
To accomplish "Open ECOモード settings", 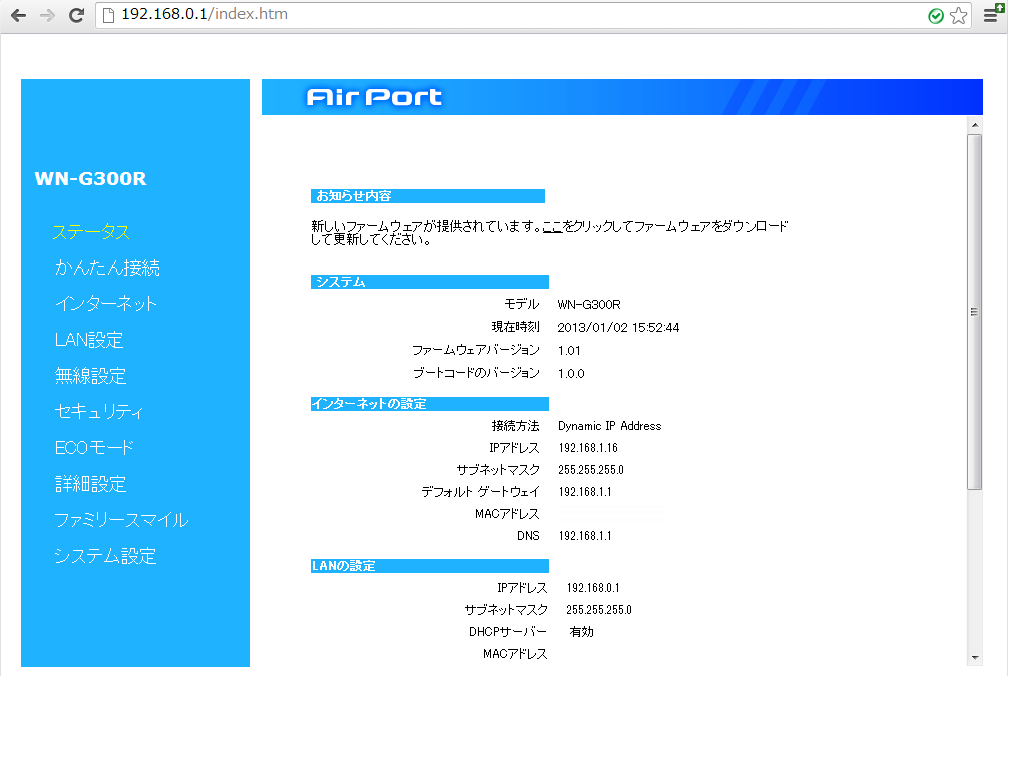I will pos(94,448).
